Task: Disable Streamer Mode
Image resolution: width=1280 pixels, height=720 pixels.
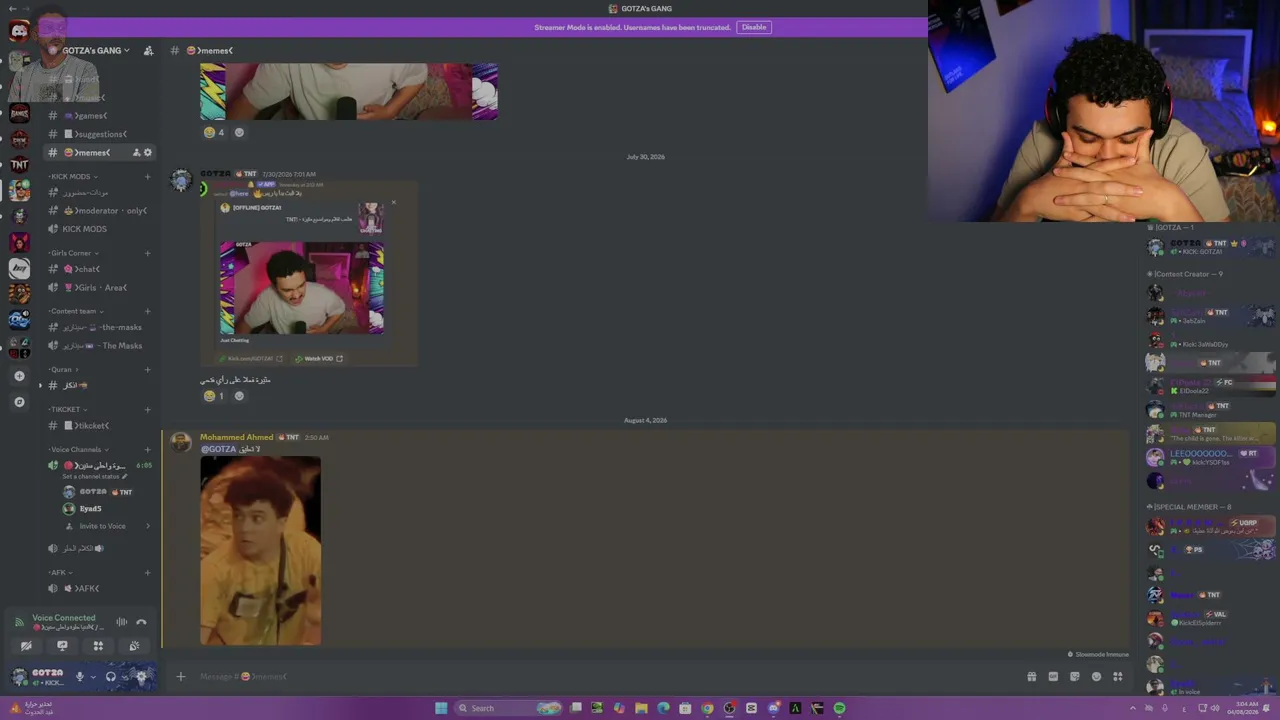Action: point(754,27)
